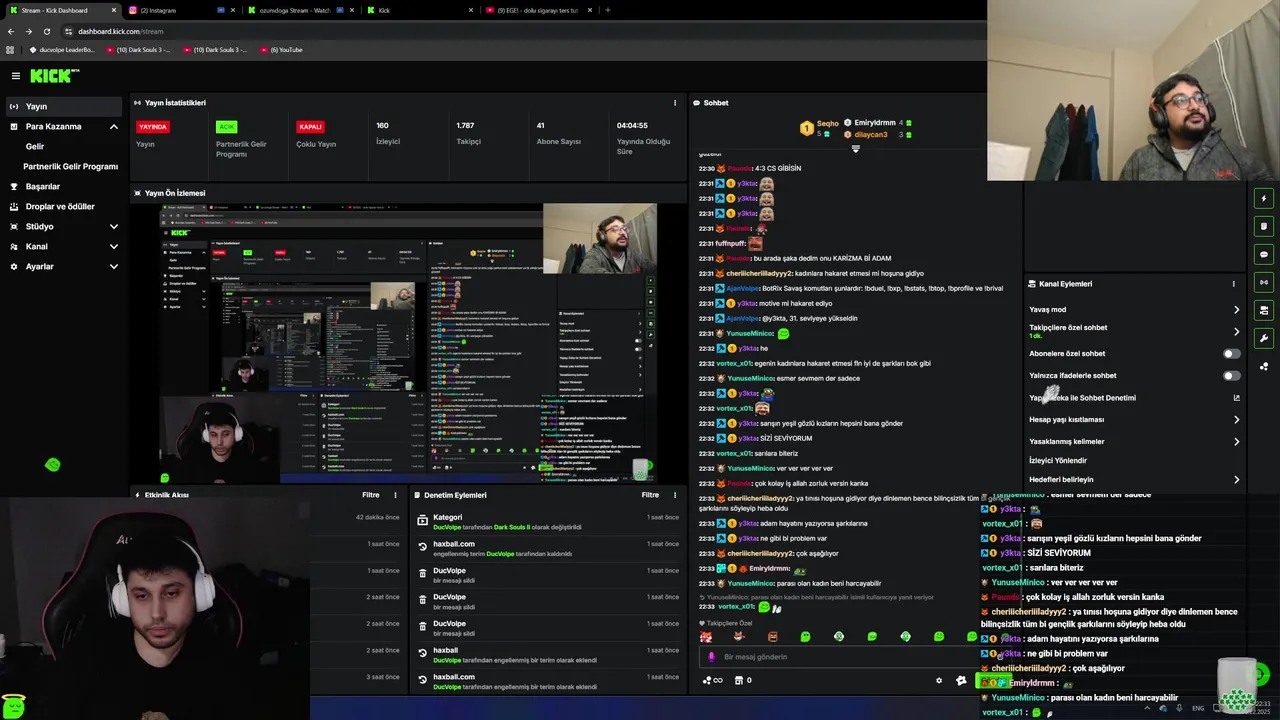Open Droplar ve ödüller in sidebar
Viewport: 1280px width, 720px height.
pos(60,207)
